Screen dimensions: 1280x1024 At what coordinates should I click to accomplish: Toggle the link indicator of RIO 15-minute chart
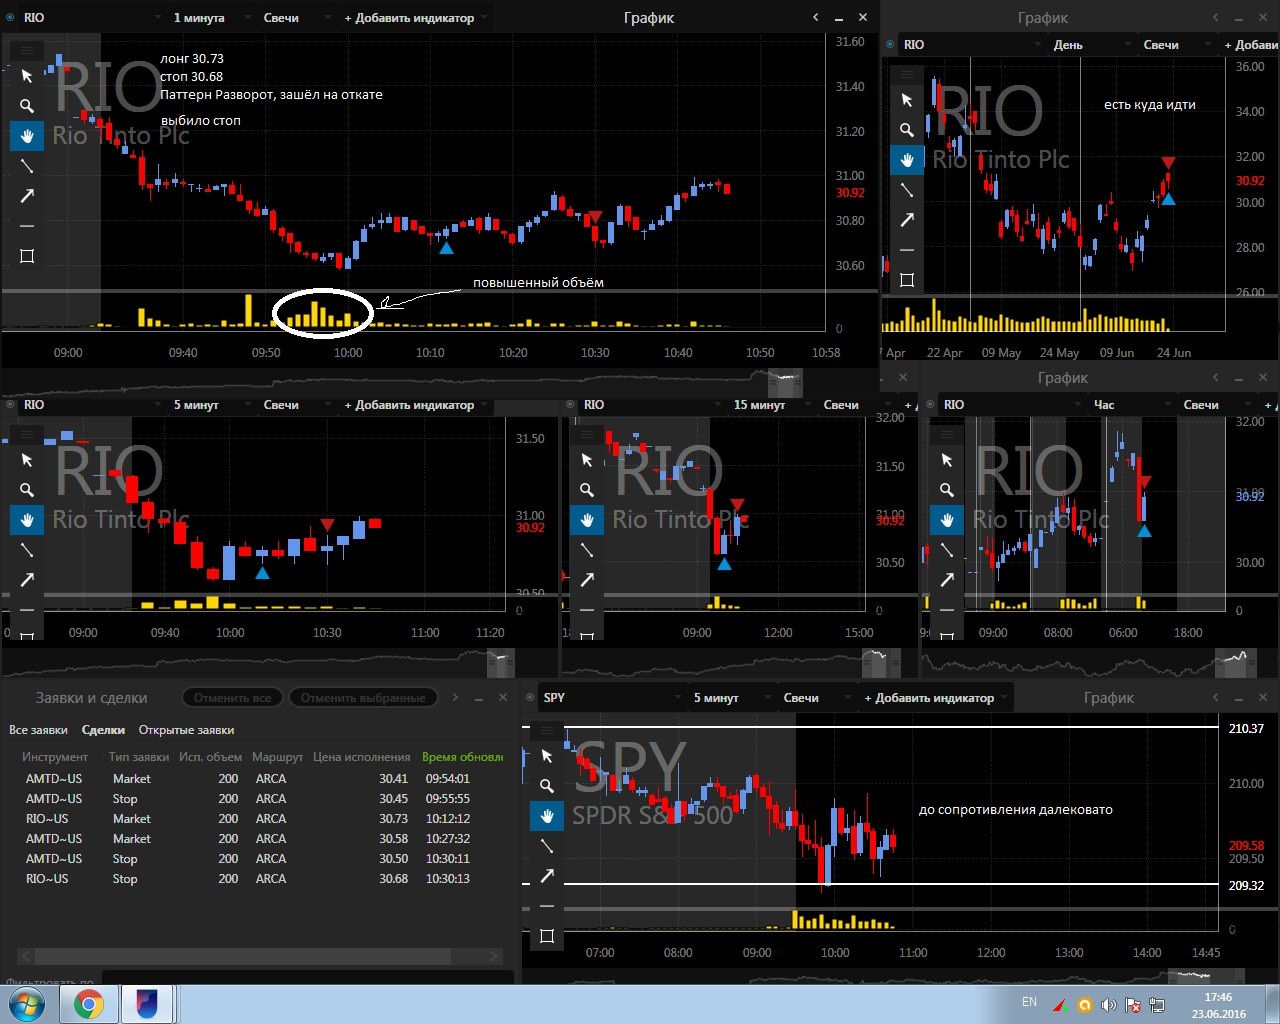570,405
